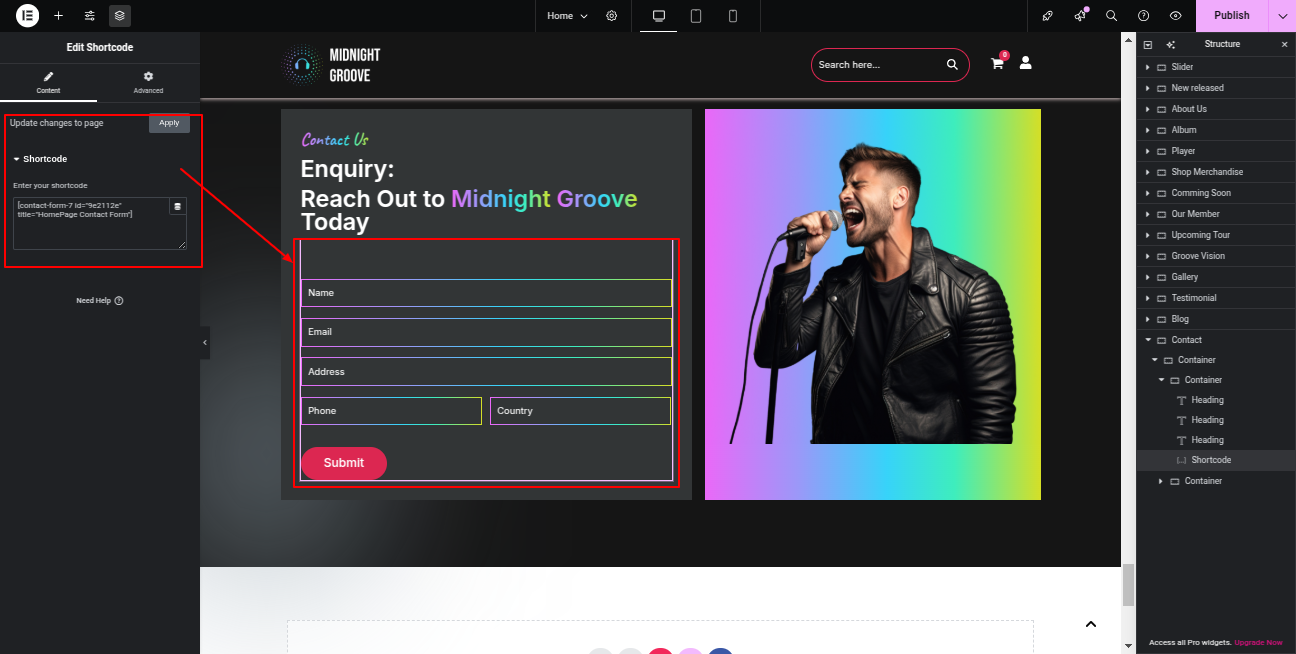
Task: Click the Need Help question icon
Action: 119,300
